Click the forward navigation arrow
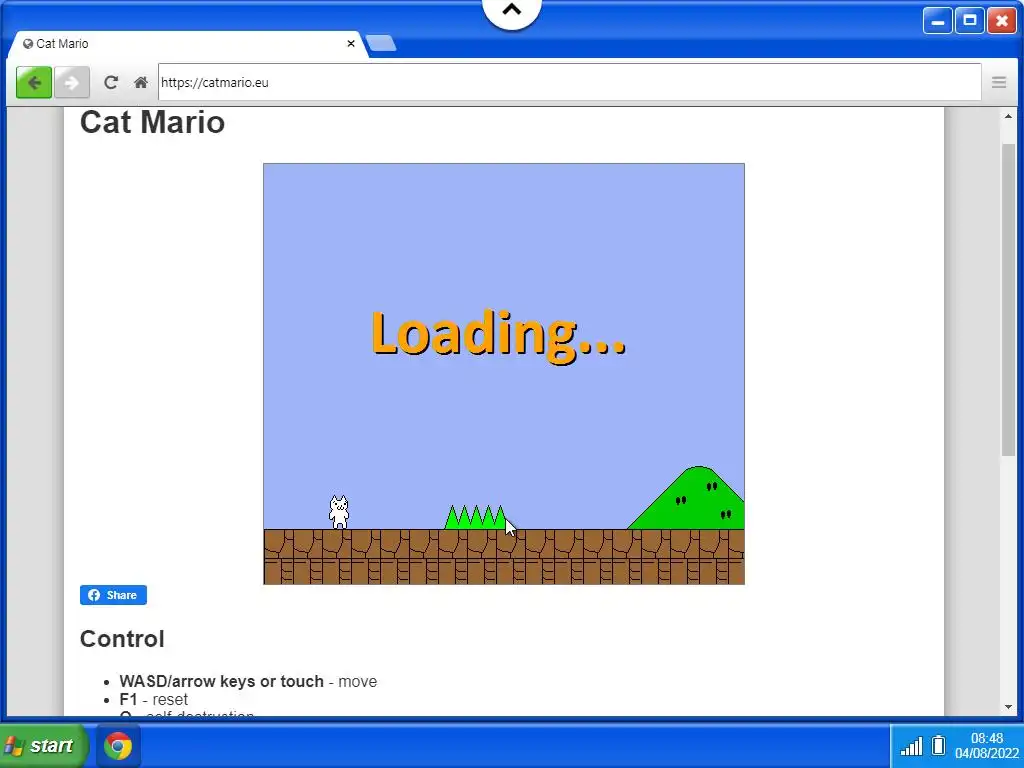This screenshot has width=1024, height=768. [x=72, y=82]
